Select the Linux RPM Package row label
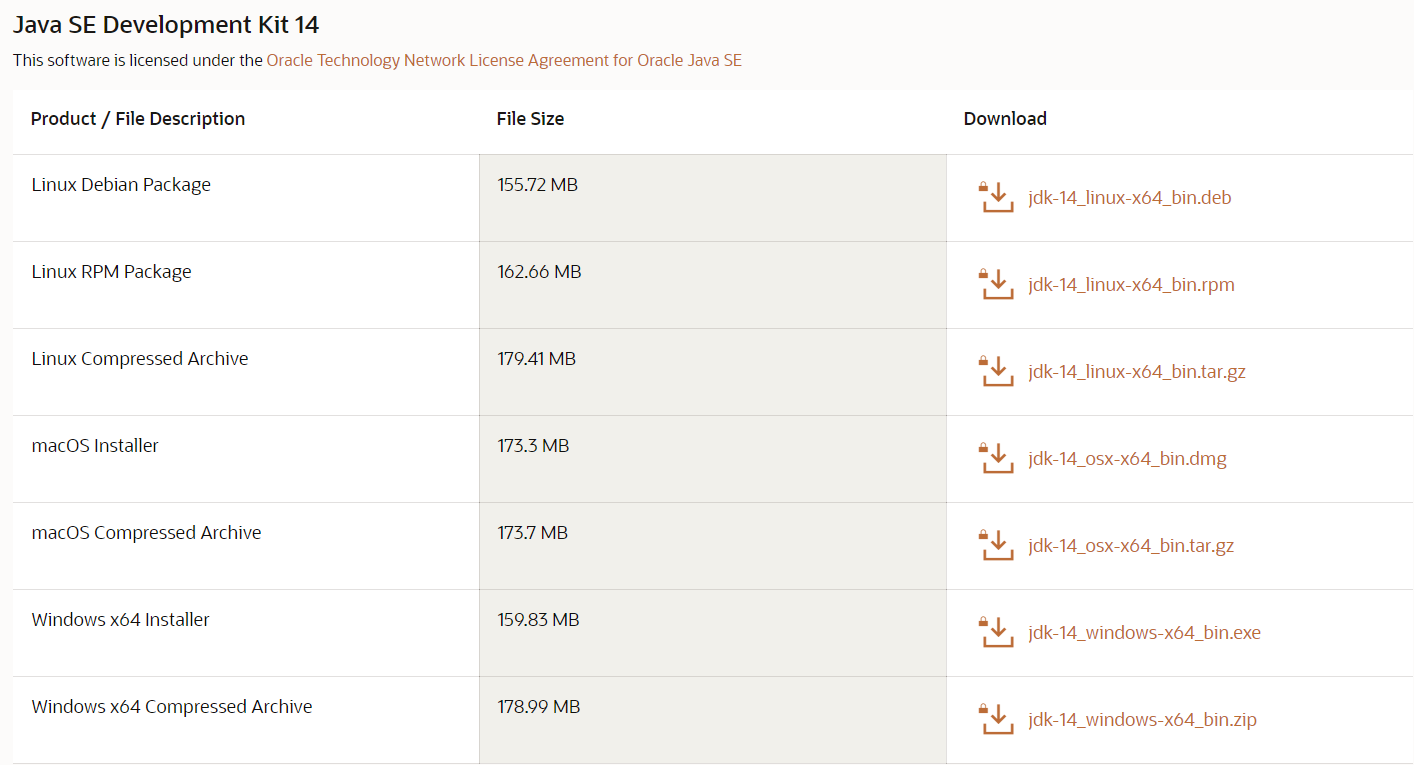The width and height of the screenshot is (1414, 765). (111, 272)
